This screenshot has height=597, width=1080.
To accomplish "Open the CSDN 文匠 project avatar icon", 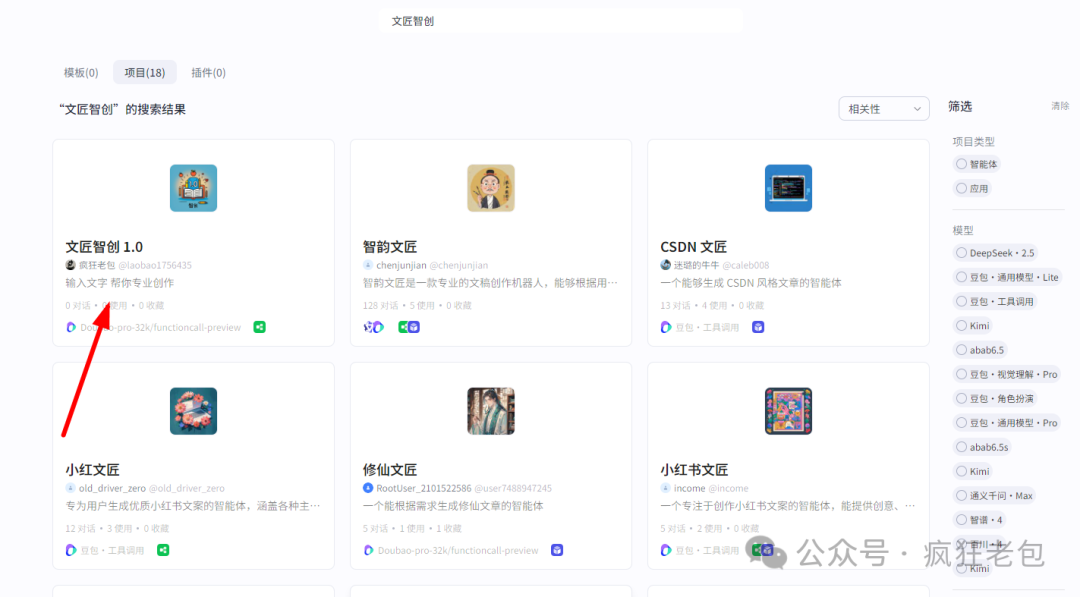I will pyautogui.click(x=789, y=188).
